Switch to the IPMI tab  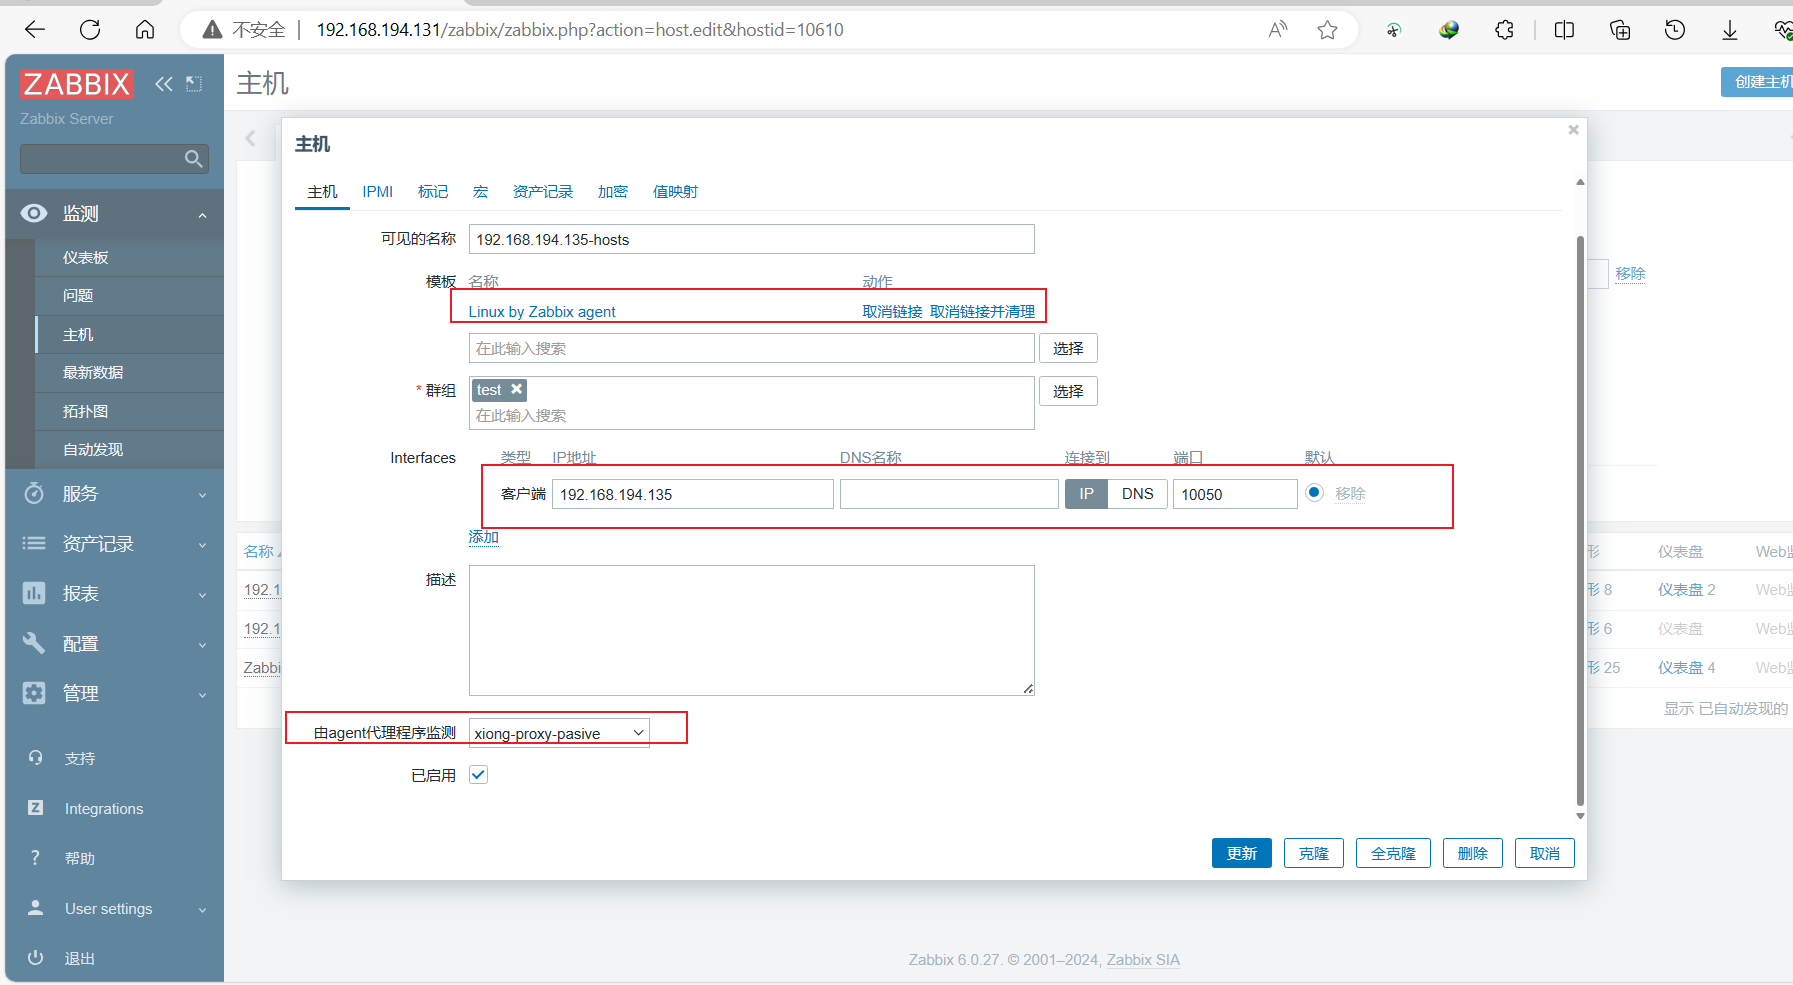coord(377,192)
